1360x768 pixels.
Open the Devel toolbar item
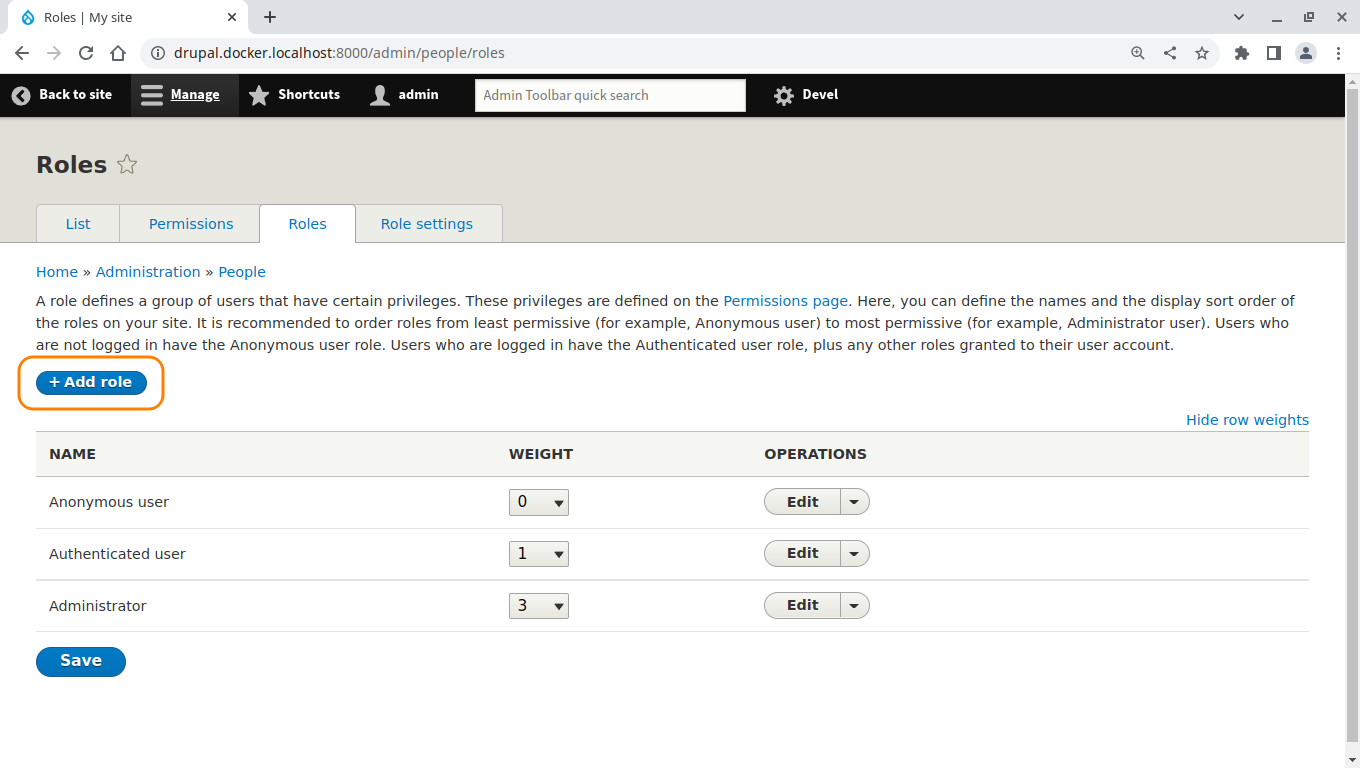tap(806, 95)
